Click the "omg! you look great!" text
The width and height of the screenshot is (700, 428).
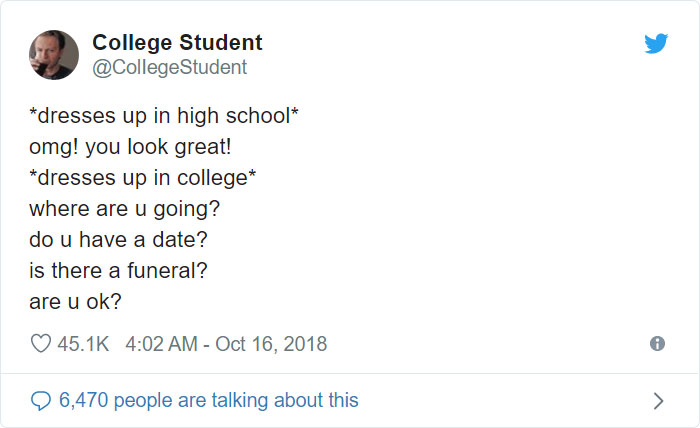(130, 147)
